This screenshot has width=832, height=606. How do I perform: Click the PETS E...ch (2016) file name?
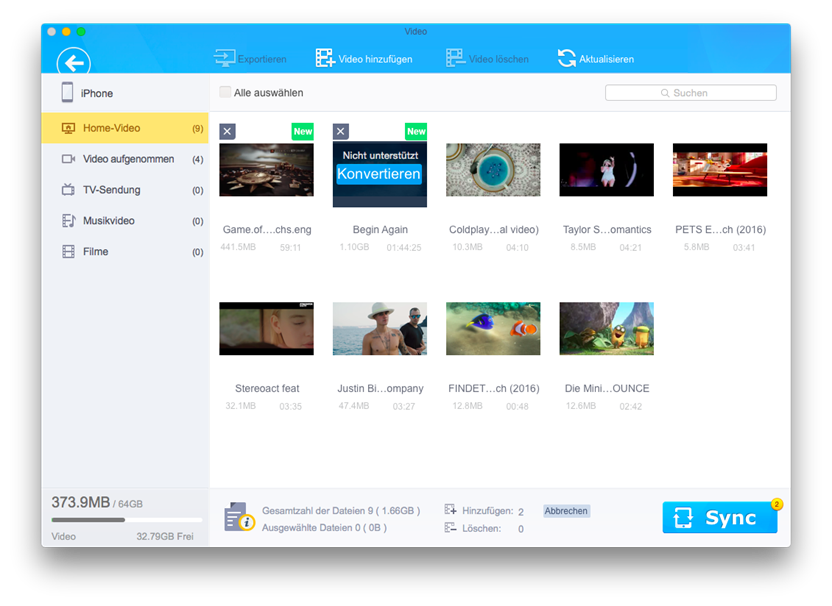(721, 229)
